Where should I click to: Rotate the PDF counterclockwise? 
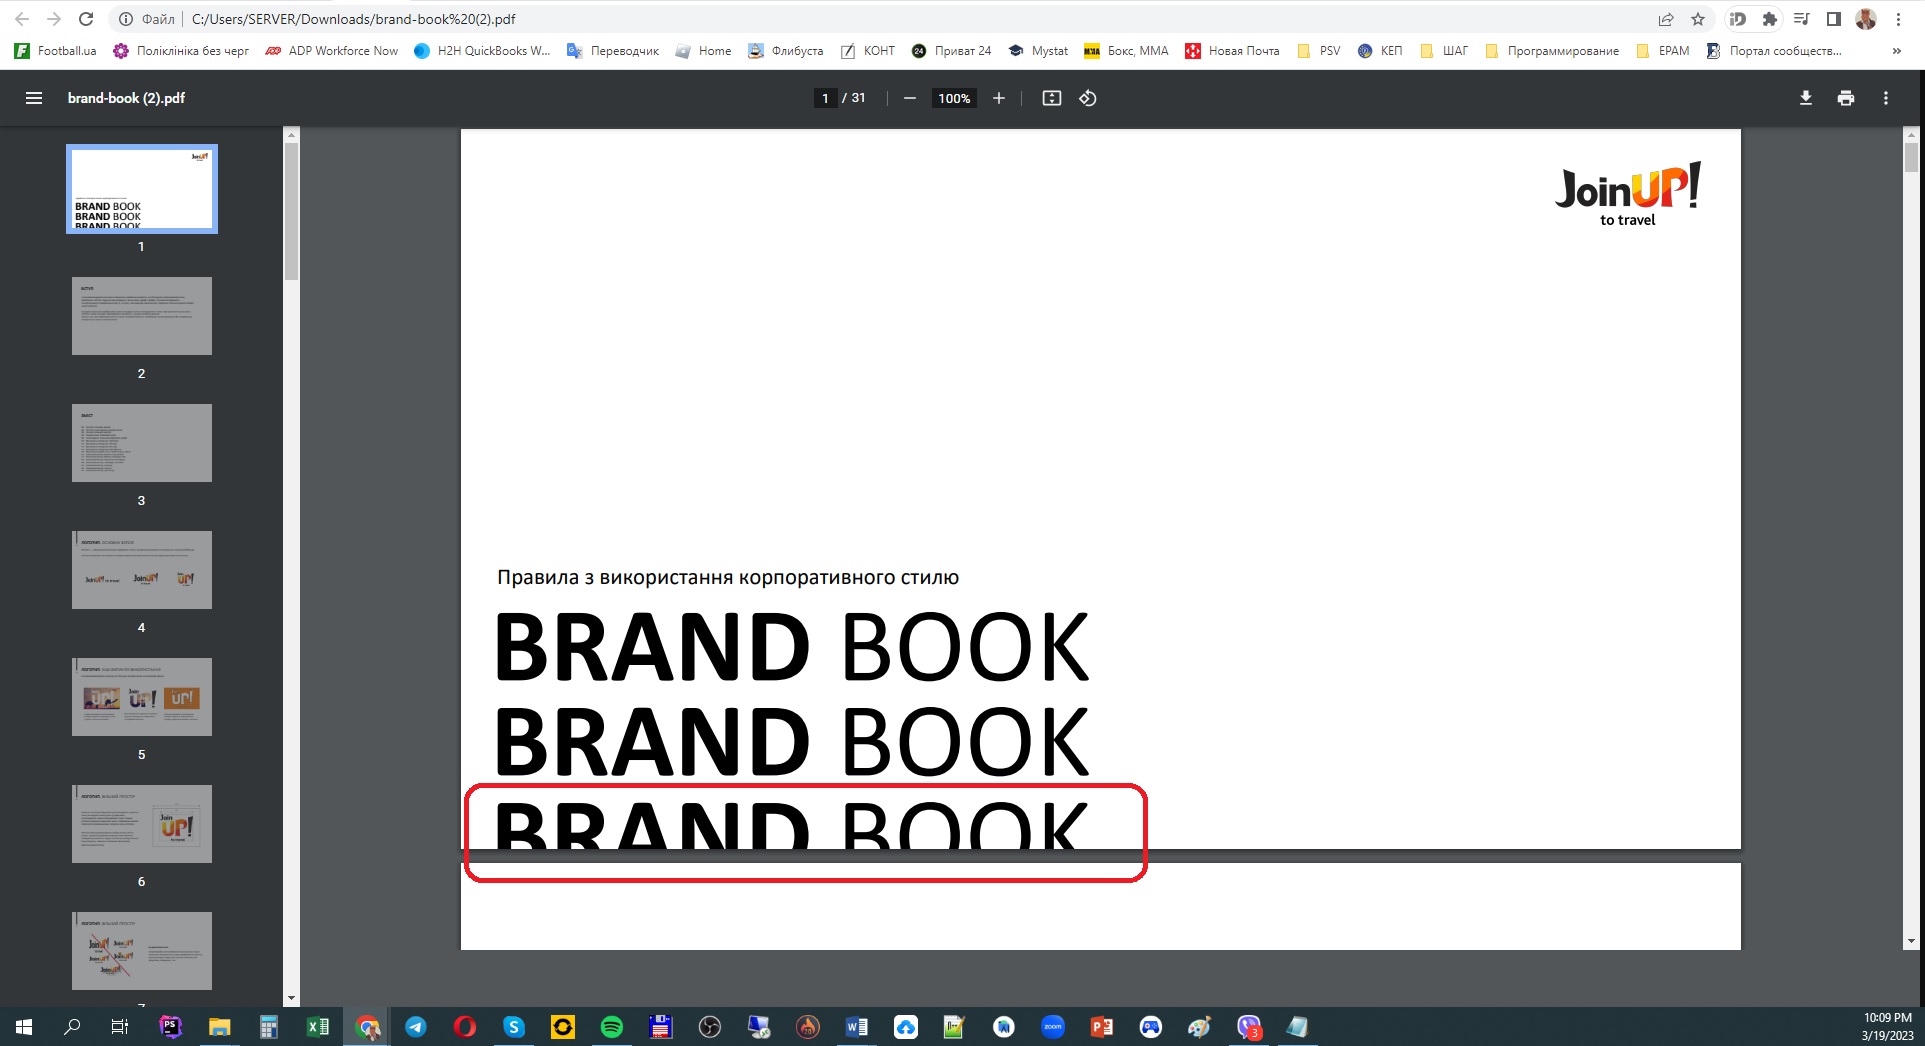(x=1088, y=98)
